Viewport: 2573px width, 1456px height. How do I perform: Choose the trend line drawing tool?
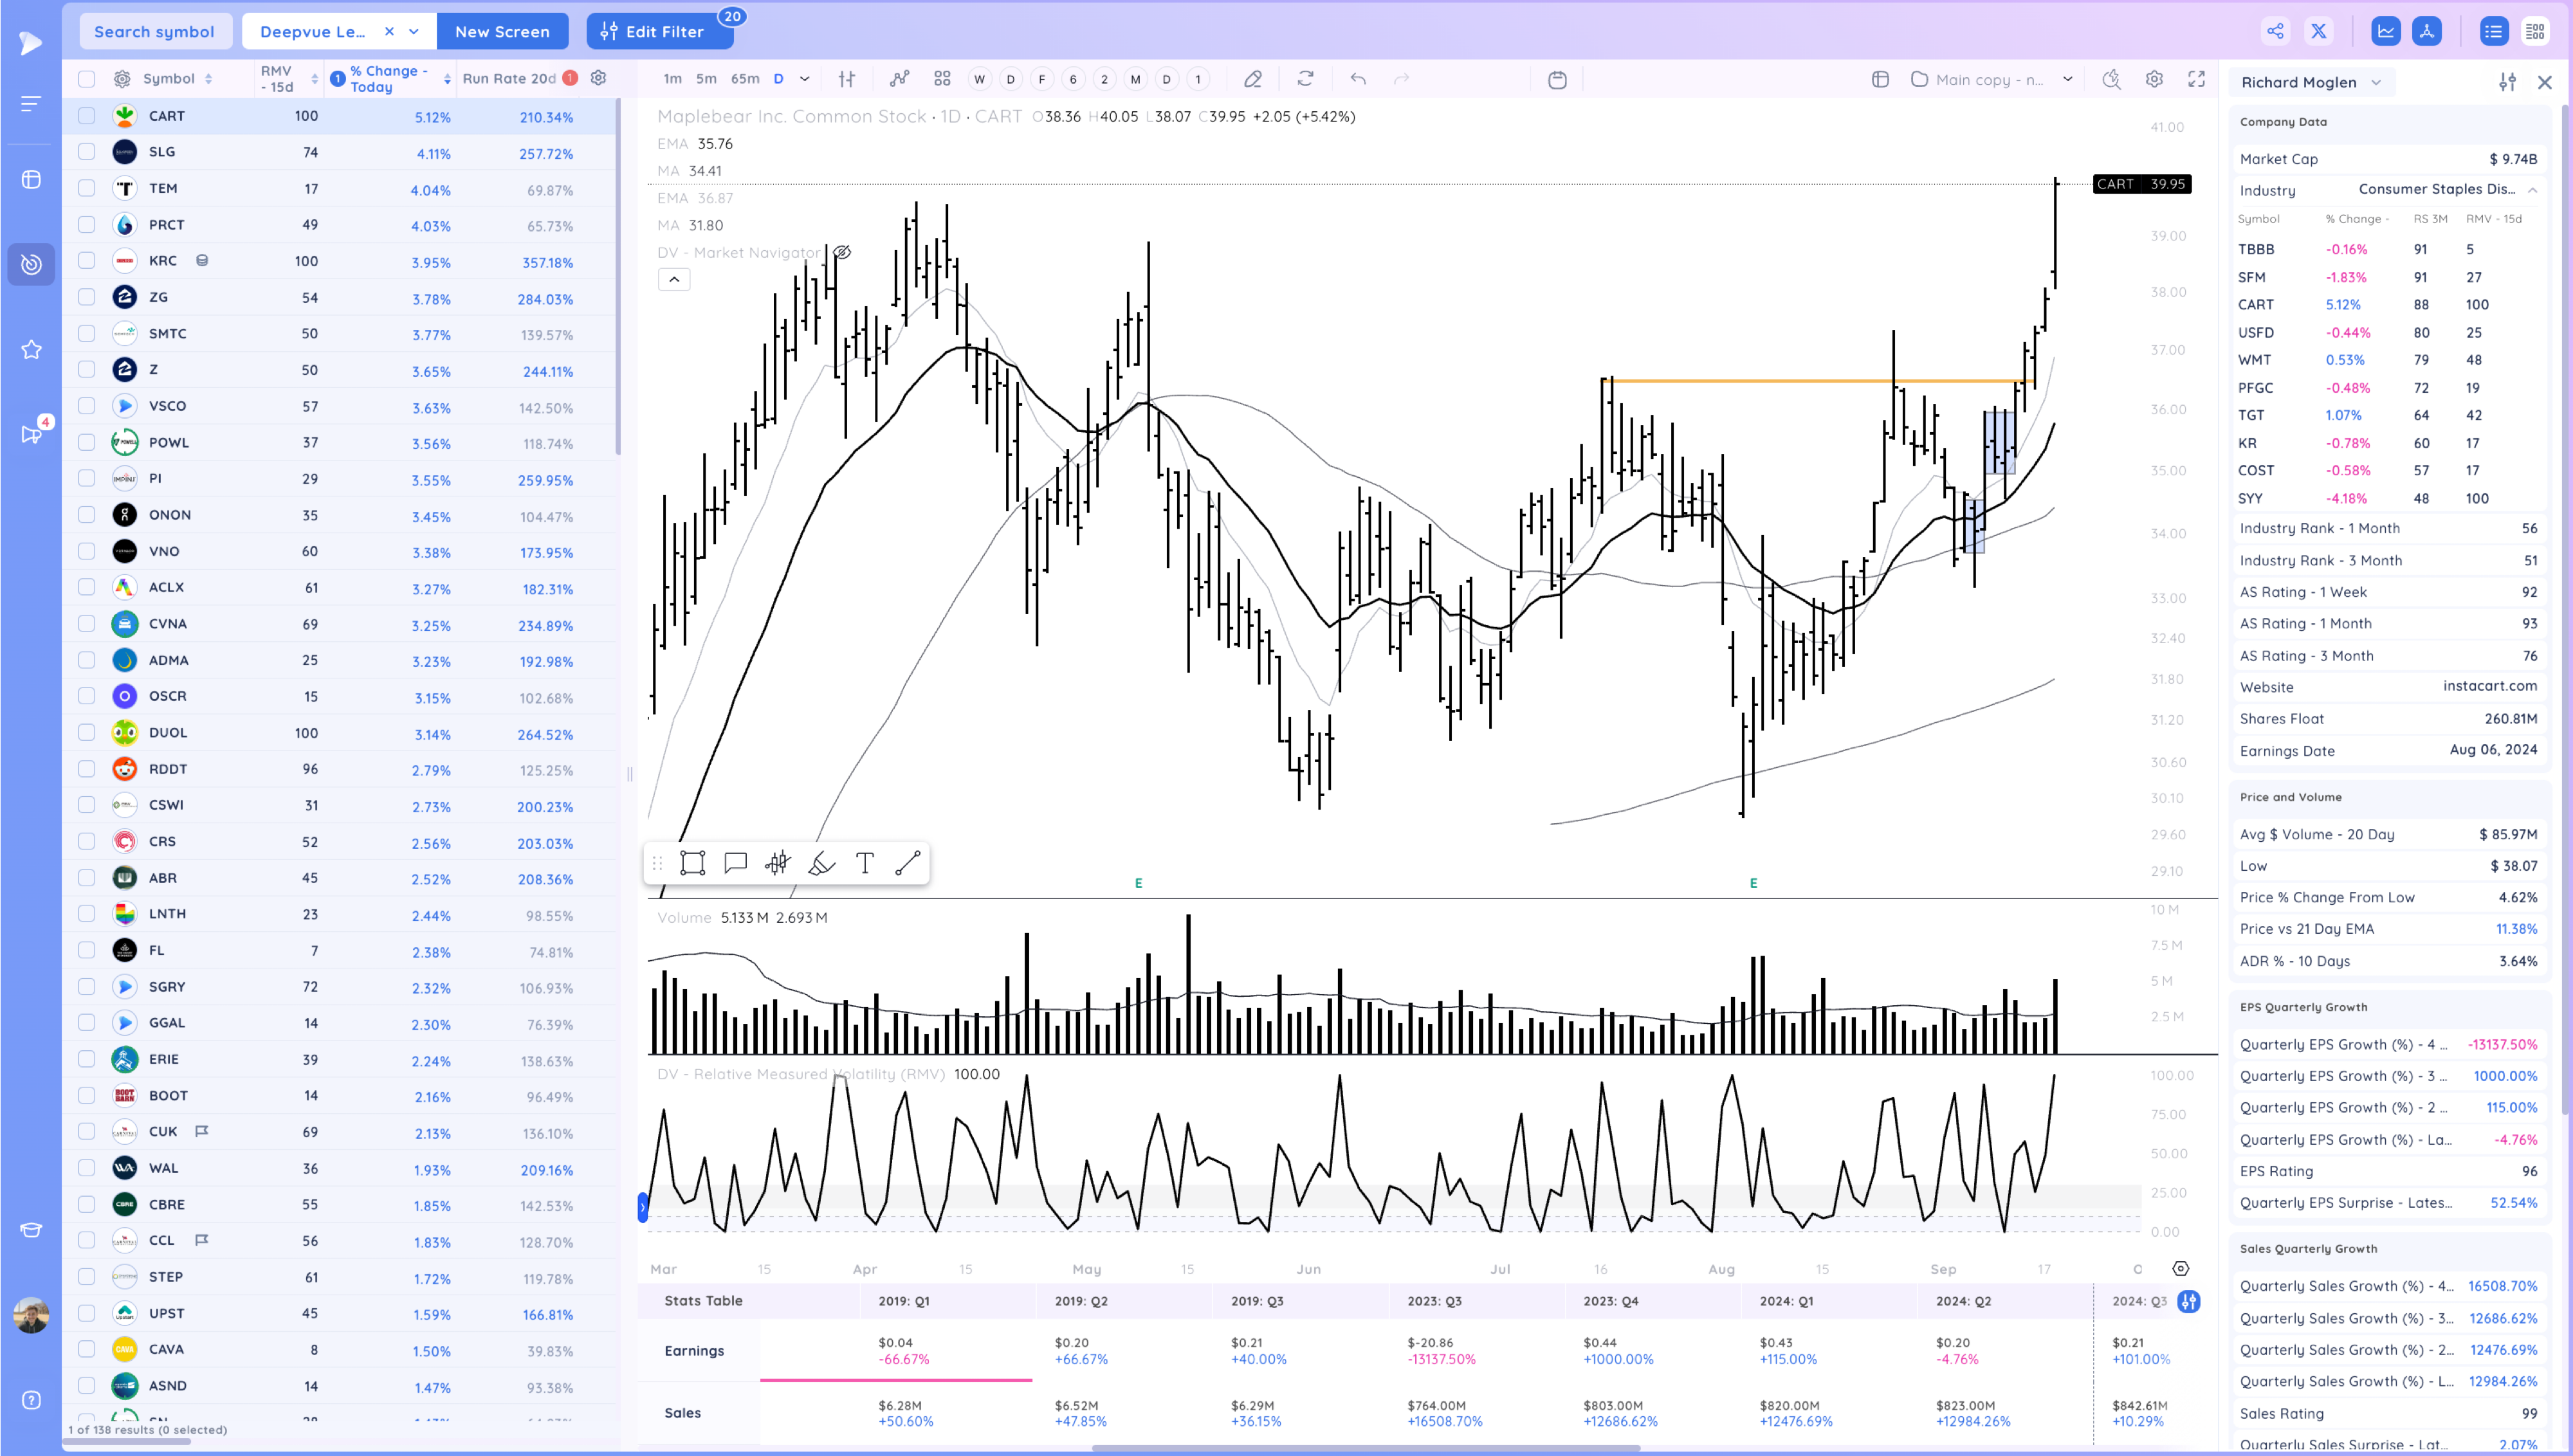(x=908, y=863)
